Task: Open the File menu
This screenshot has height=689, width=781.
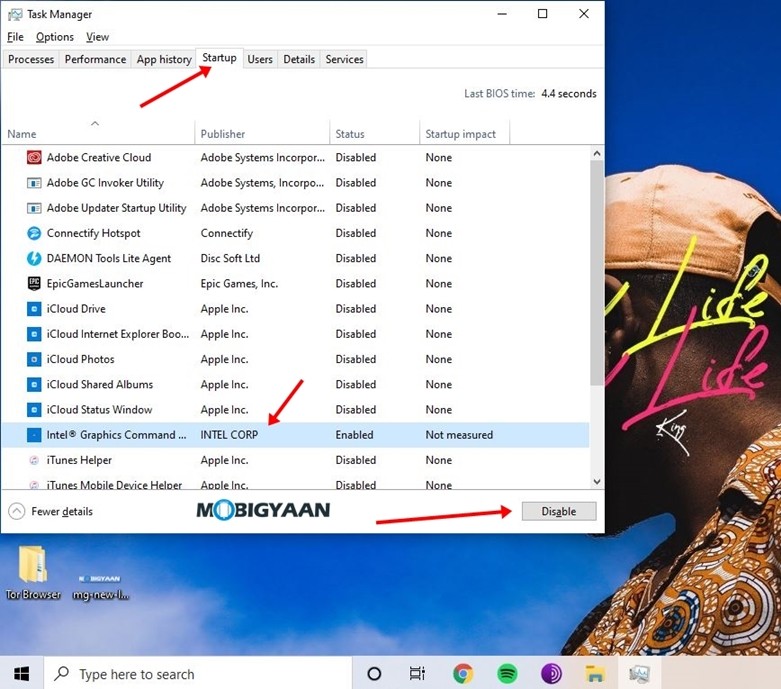Action: (x=15, y=37)
